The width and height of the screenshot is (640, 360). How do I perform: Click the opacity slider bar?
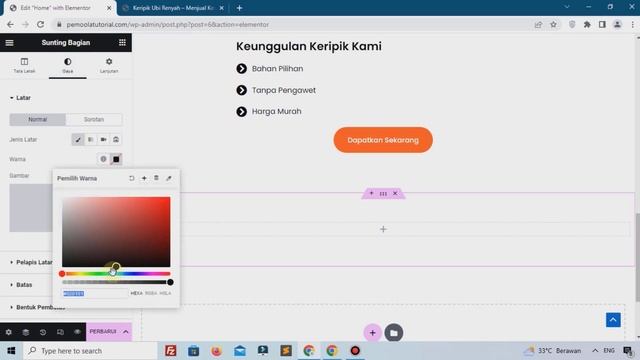[x=116, y=282]
